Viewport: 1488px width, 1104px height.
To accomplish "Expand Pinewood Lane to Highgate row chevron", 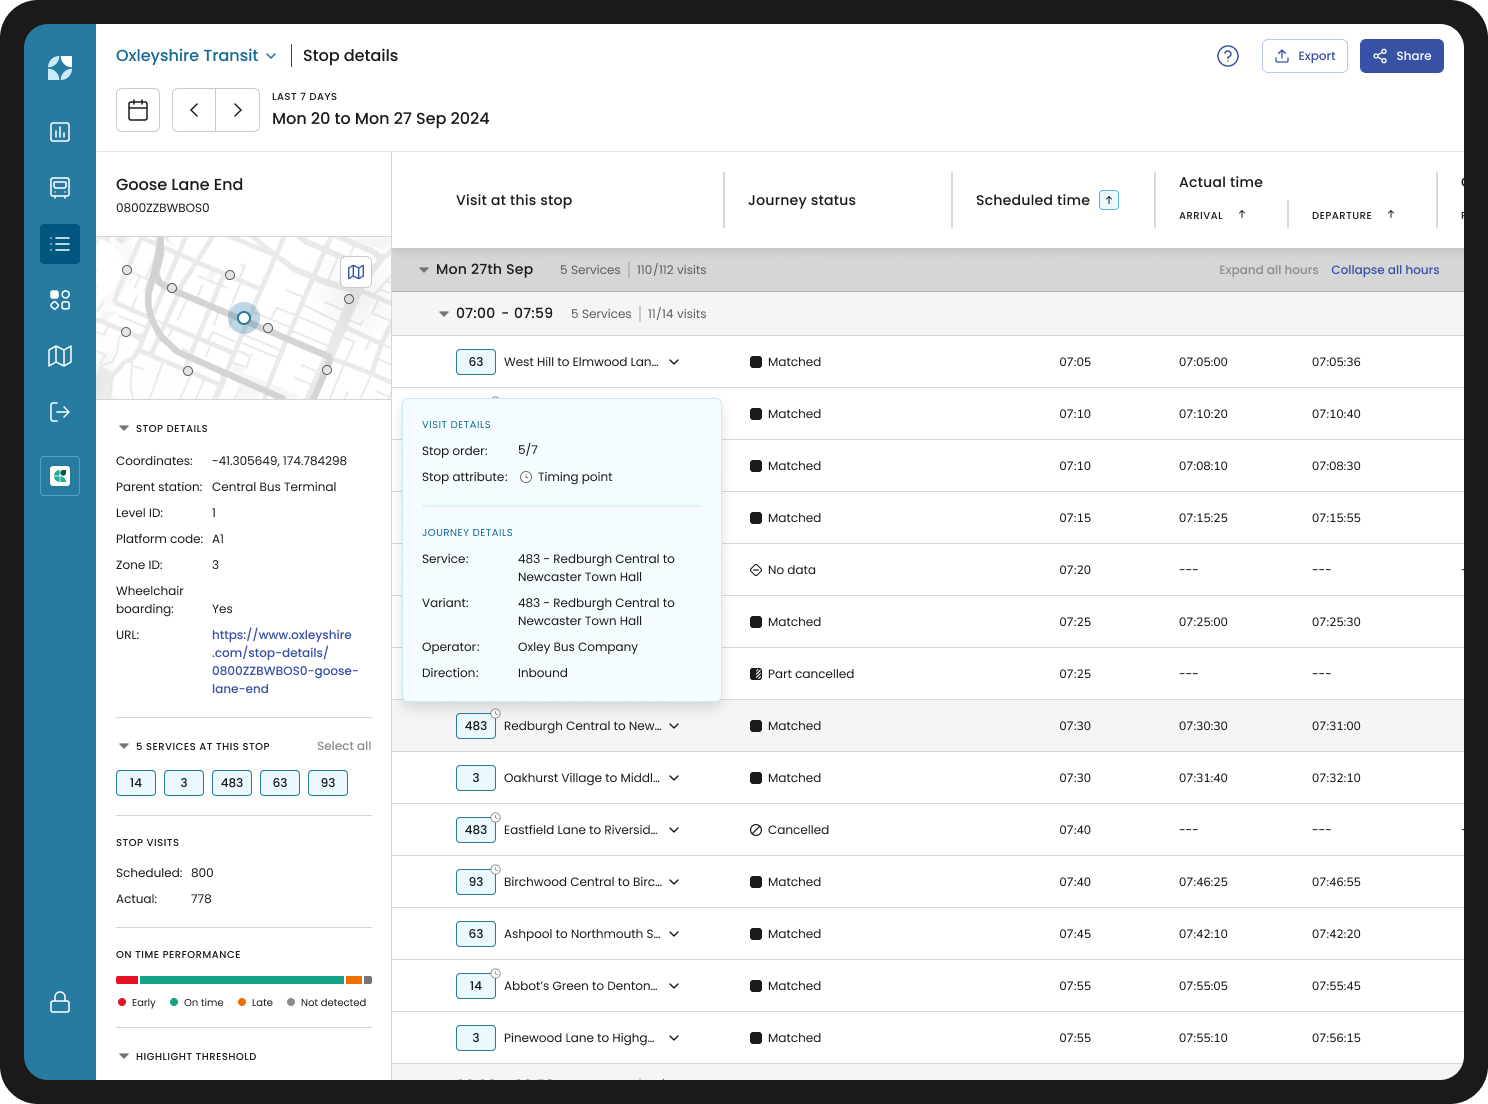I will pos(674,1038).
